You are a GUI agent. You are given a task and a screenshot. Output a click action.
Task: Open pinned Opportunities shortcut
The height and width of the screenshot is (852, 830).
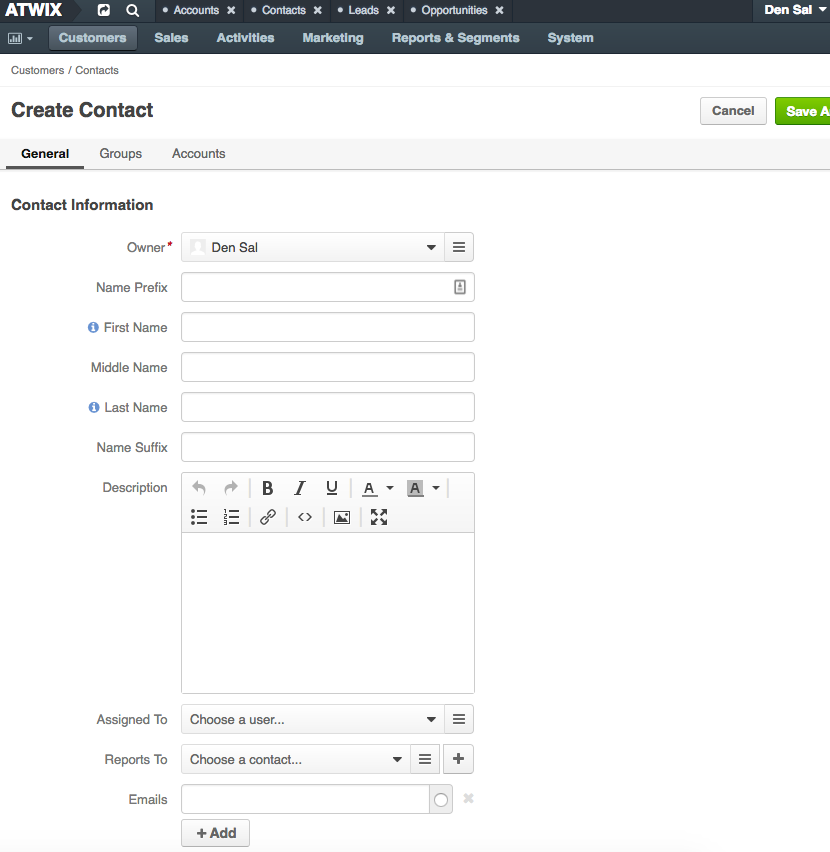[x=454, y=10]
